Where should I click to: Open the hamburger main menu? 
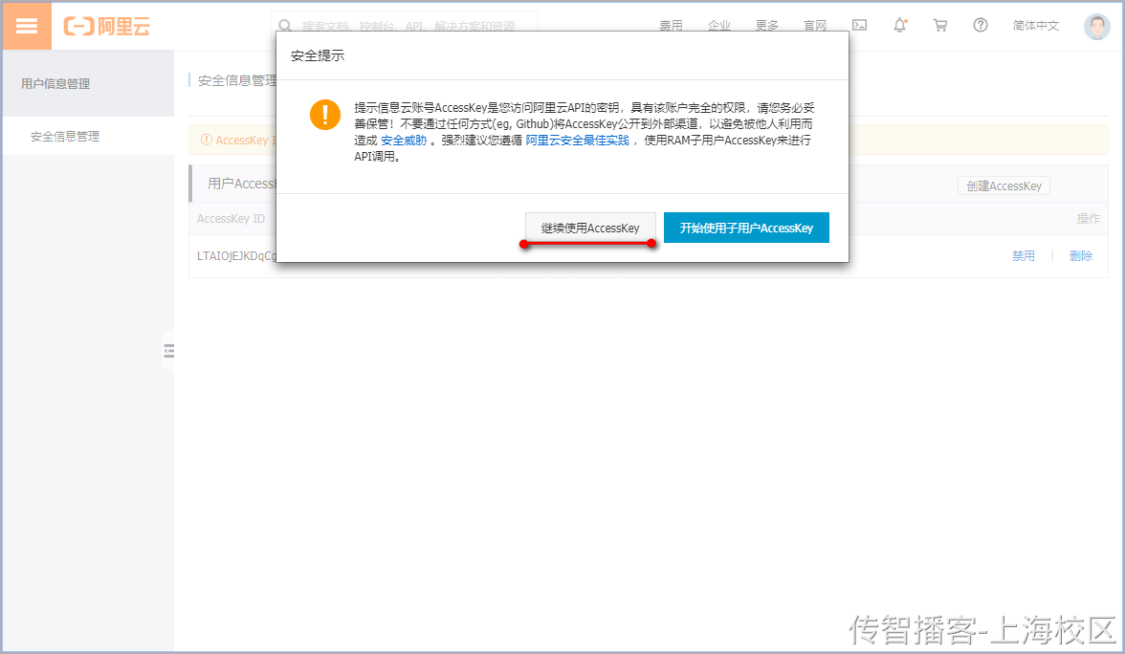click(x=27, y=26)
